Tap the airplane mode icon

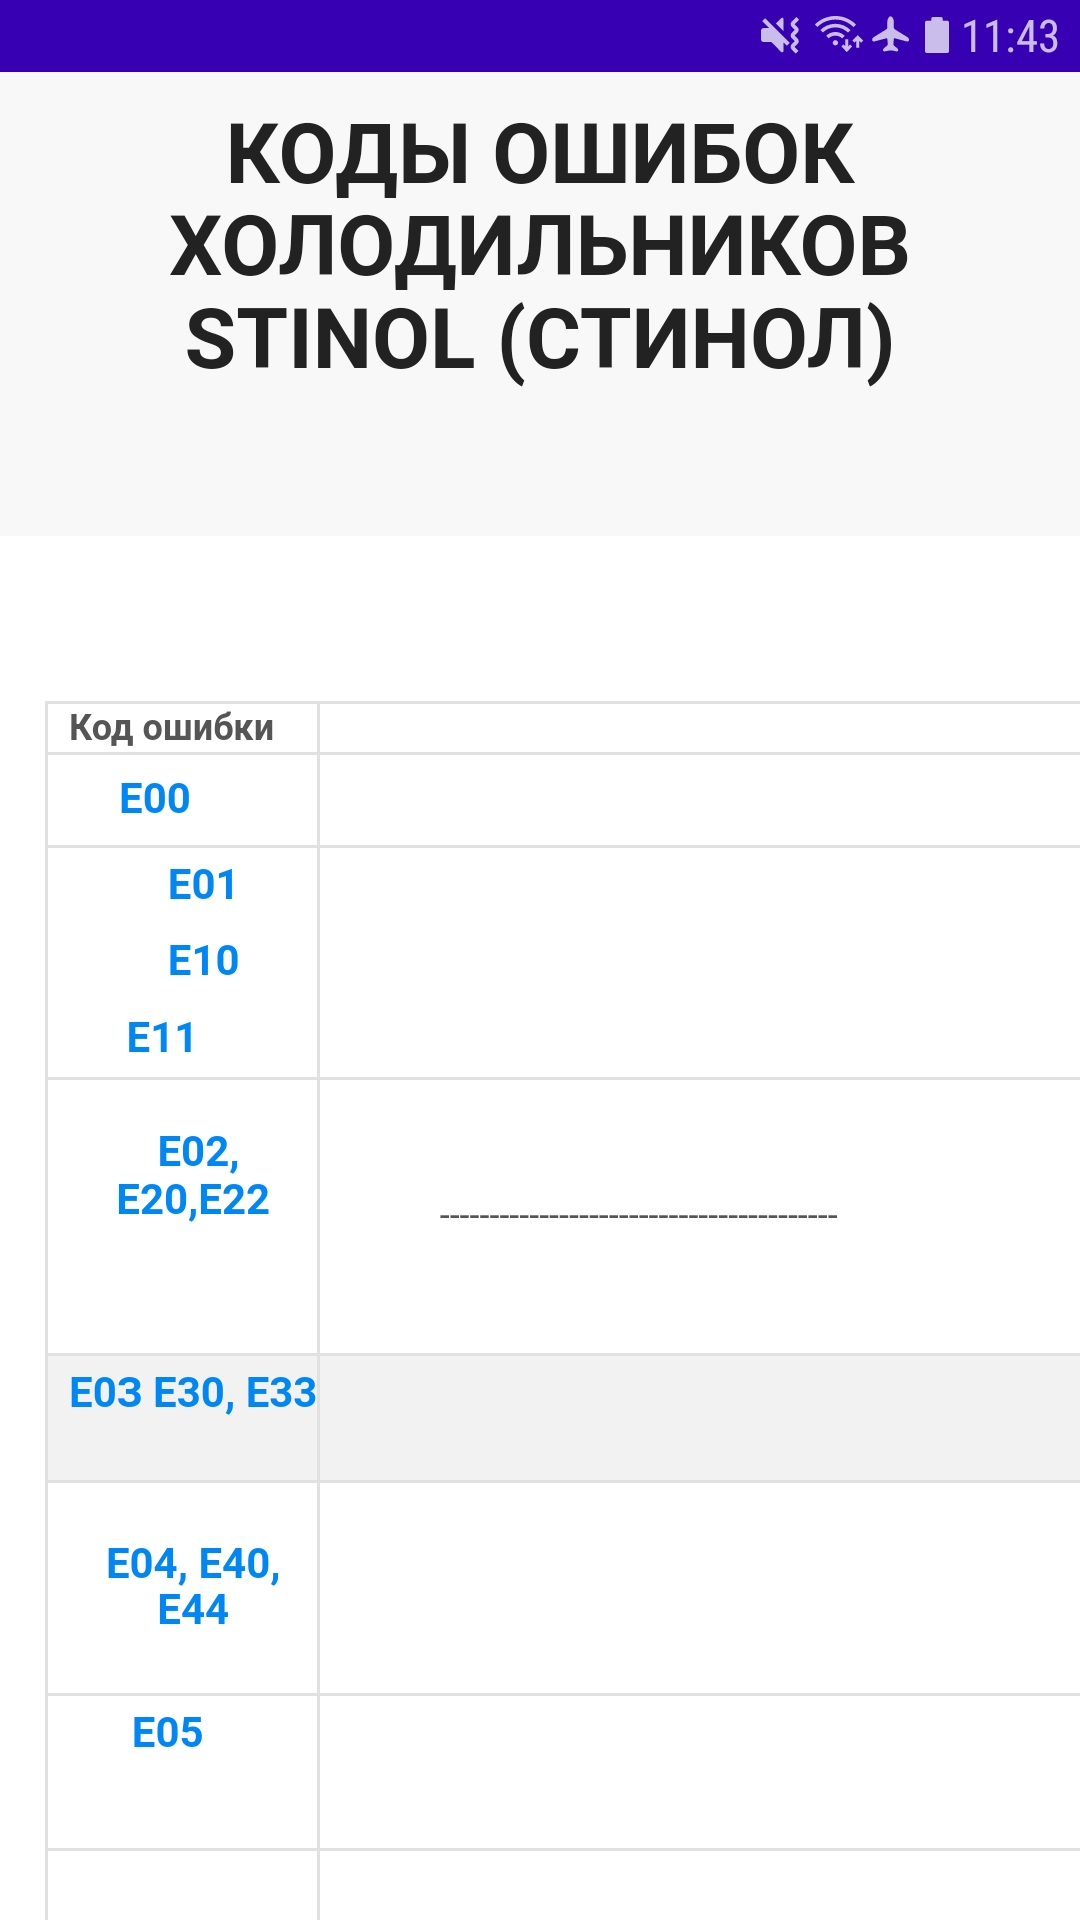click(x=891, y=36)
